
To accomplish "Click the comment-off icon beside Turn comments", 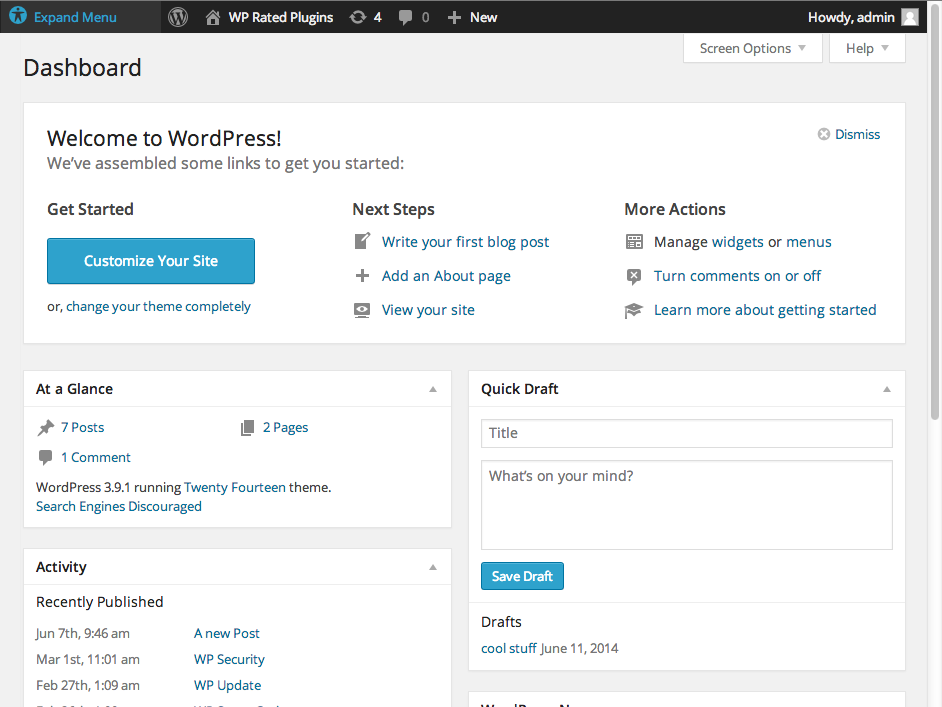I will [634, 276].
